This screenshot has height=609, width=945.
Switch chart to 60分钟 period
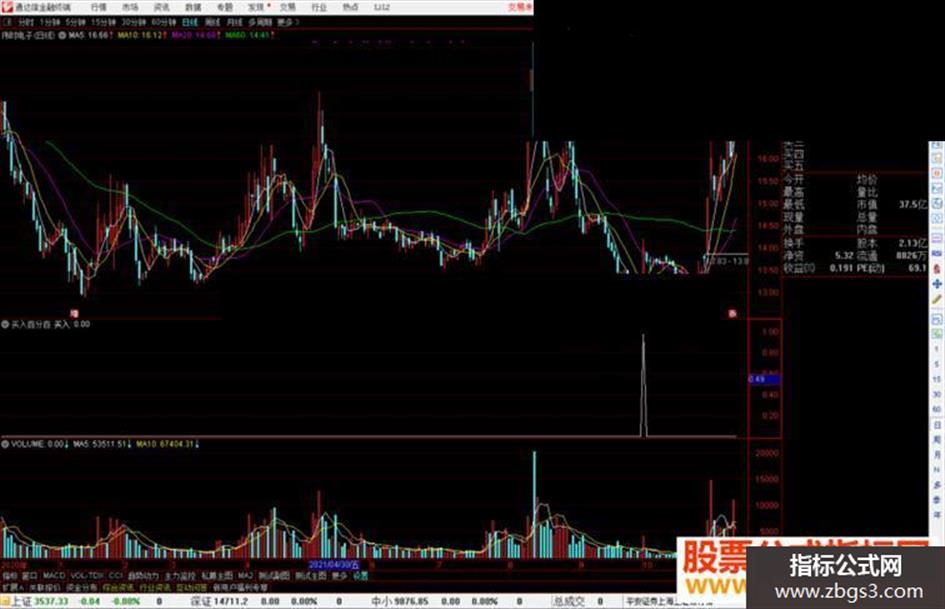163,22
